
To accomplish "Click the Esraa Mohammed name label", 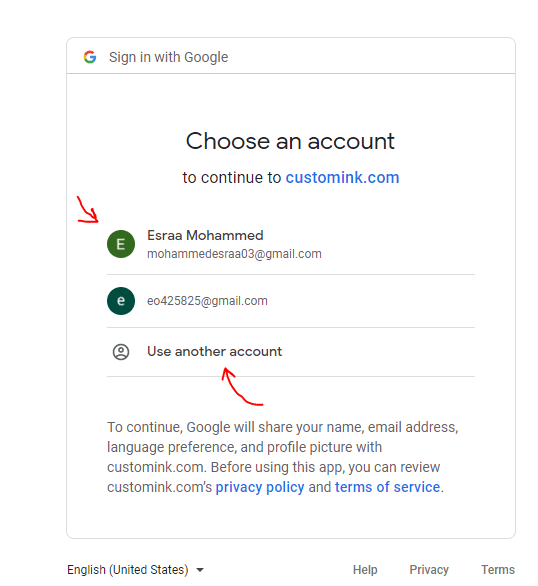I will (x=205, y=235).
